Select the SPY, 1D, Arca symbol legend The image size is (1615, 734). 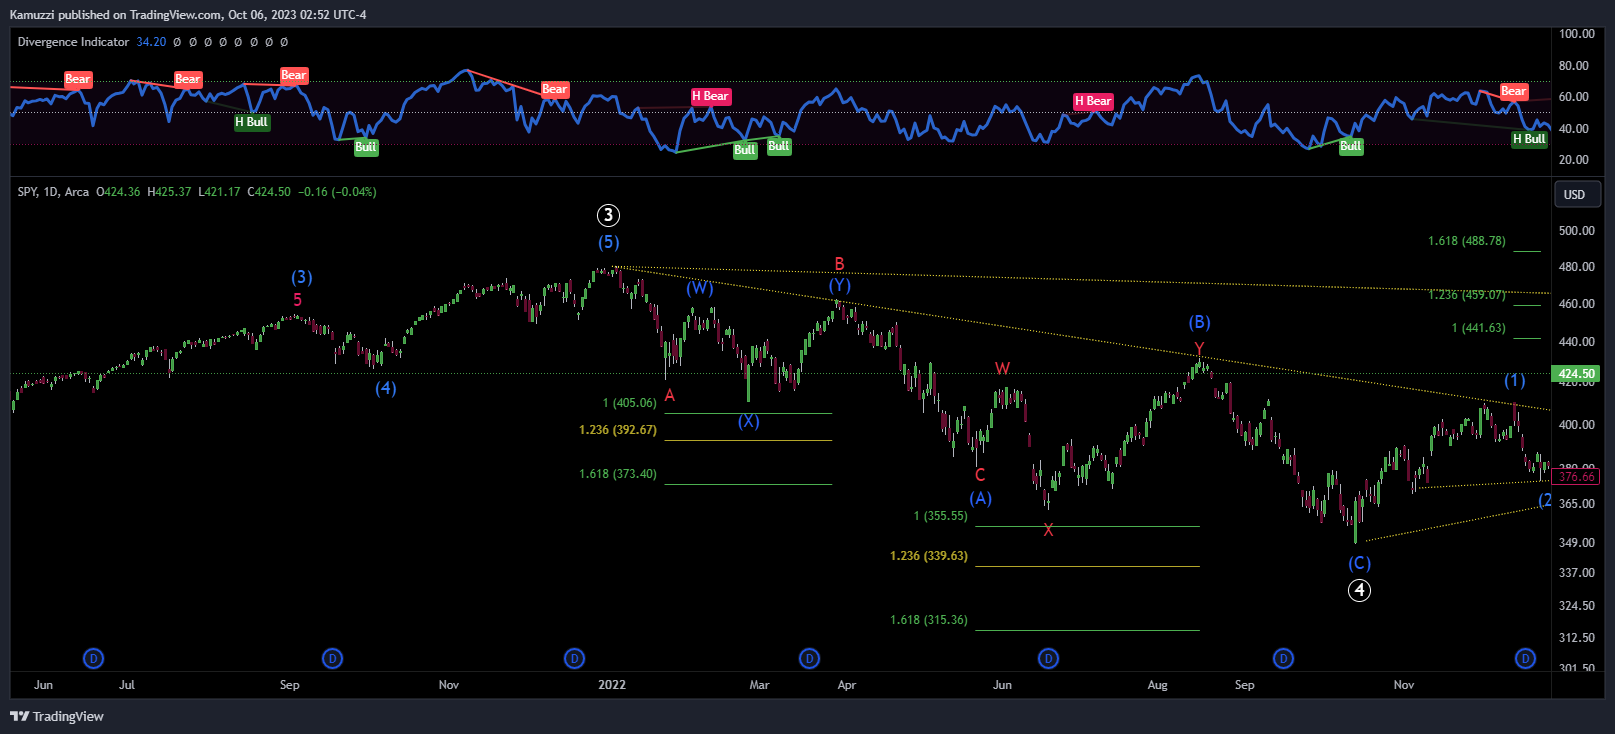pos(53,192)
